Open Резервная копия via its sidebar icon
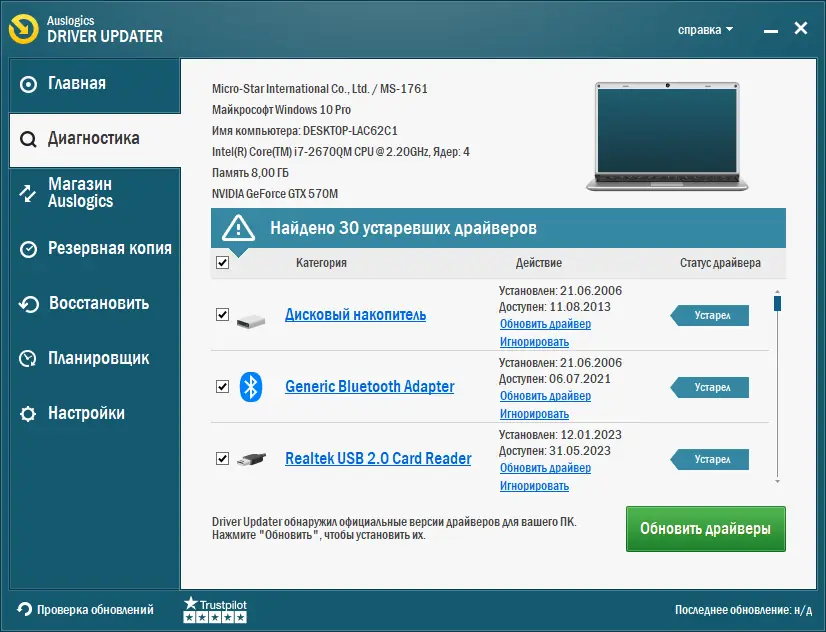 [x=27, y=248]
